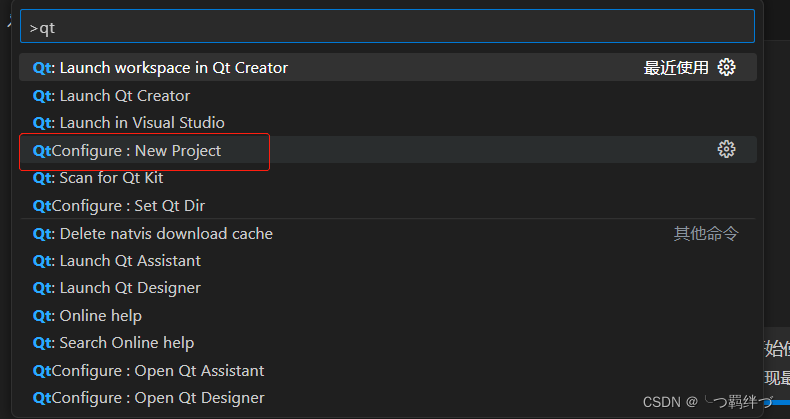790x419 pixels.
Task: Select Qt: Scan for Qt Kit
Action: [387, 177]
